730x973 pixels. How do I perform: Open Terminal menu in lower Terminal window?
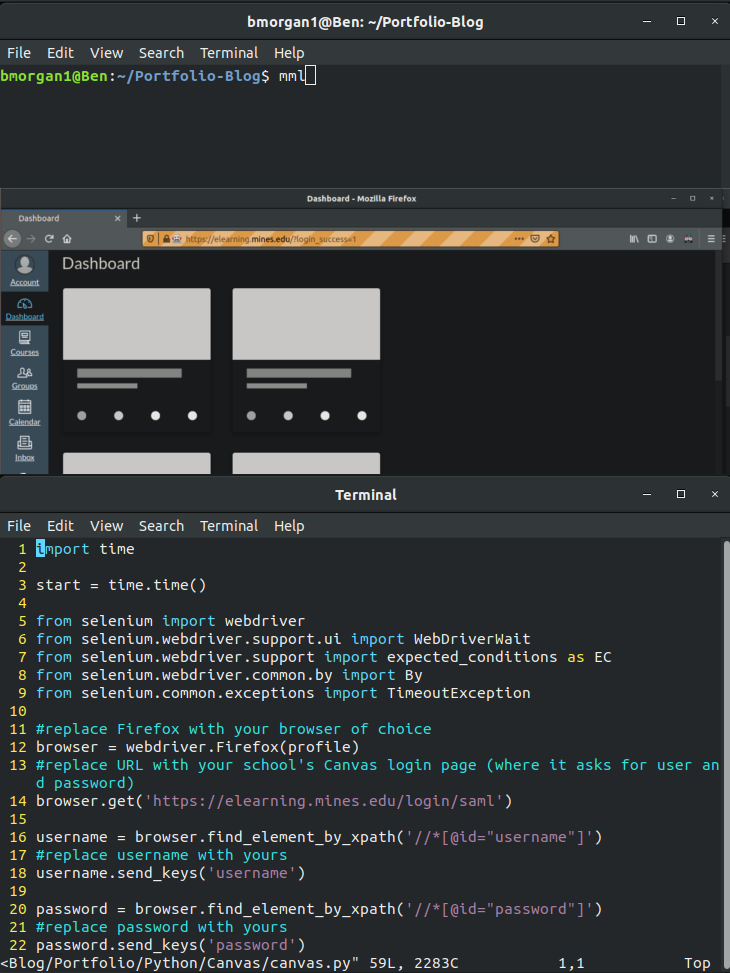(x=228, y=526)
